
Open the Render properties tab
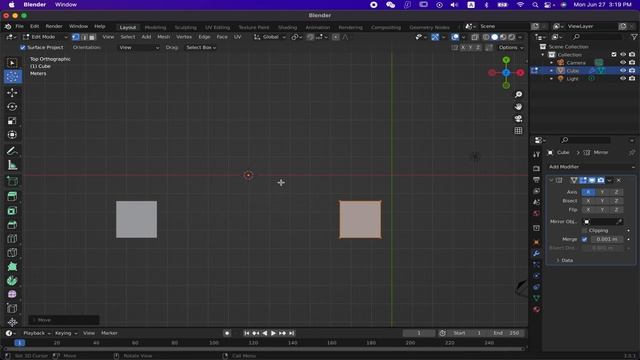(536, 169)
